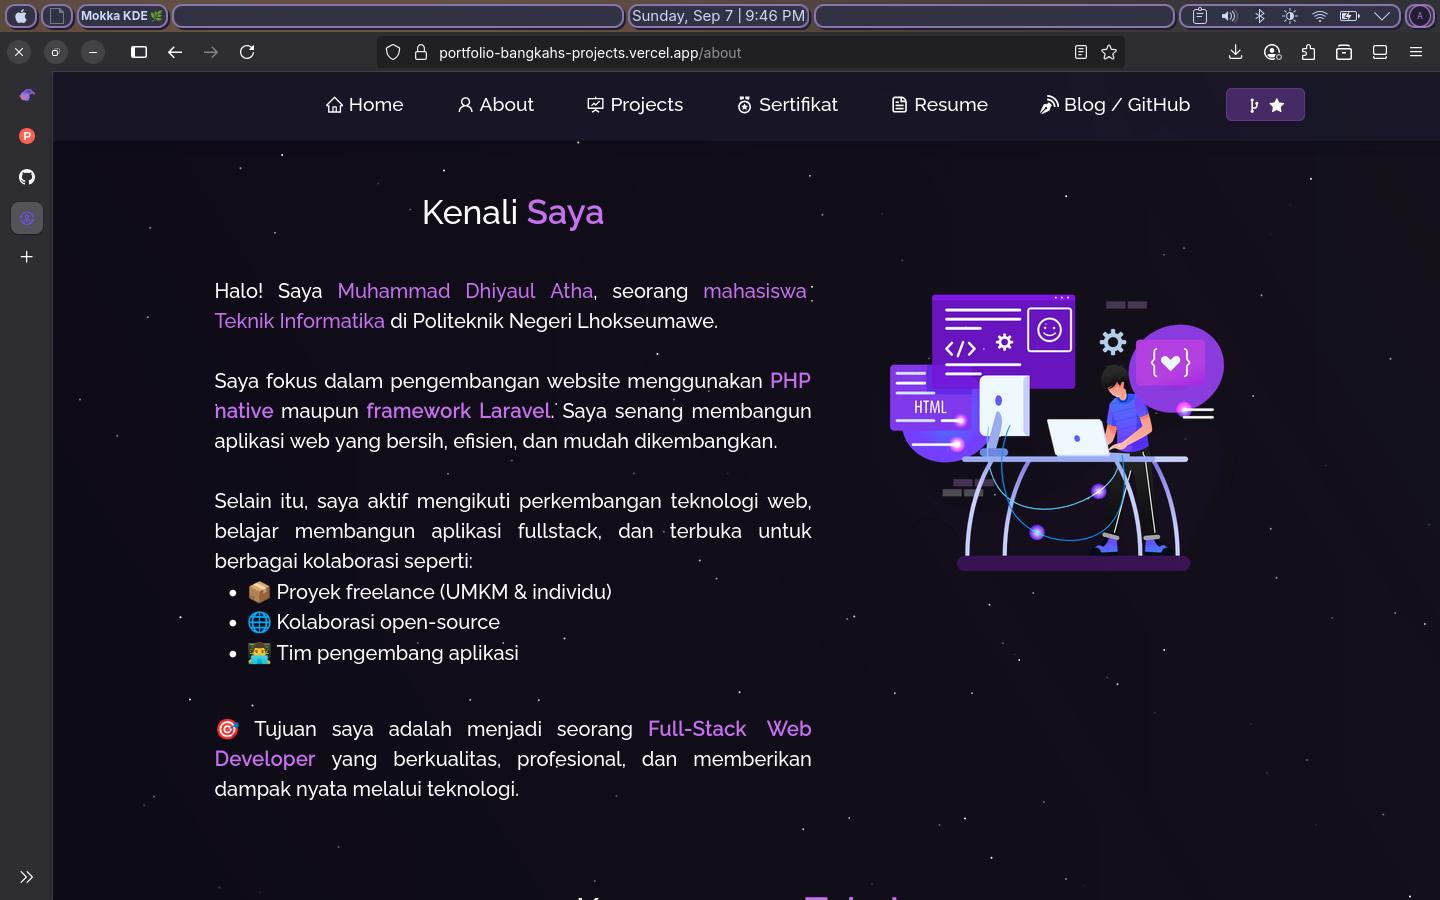
Task: Open the GitHub pinned tab in the sidebar
Action: tap(26, 177)
